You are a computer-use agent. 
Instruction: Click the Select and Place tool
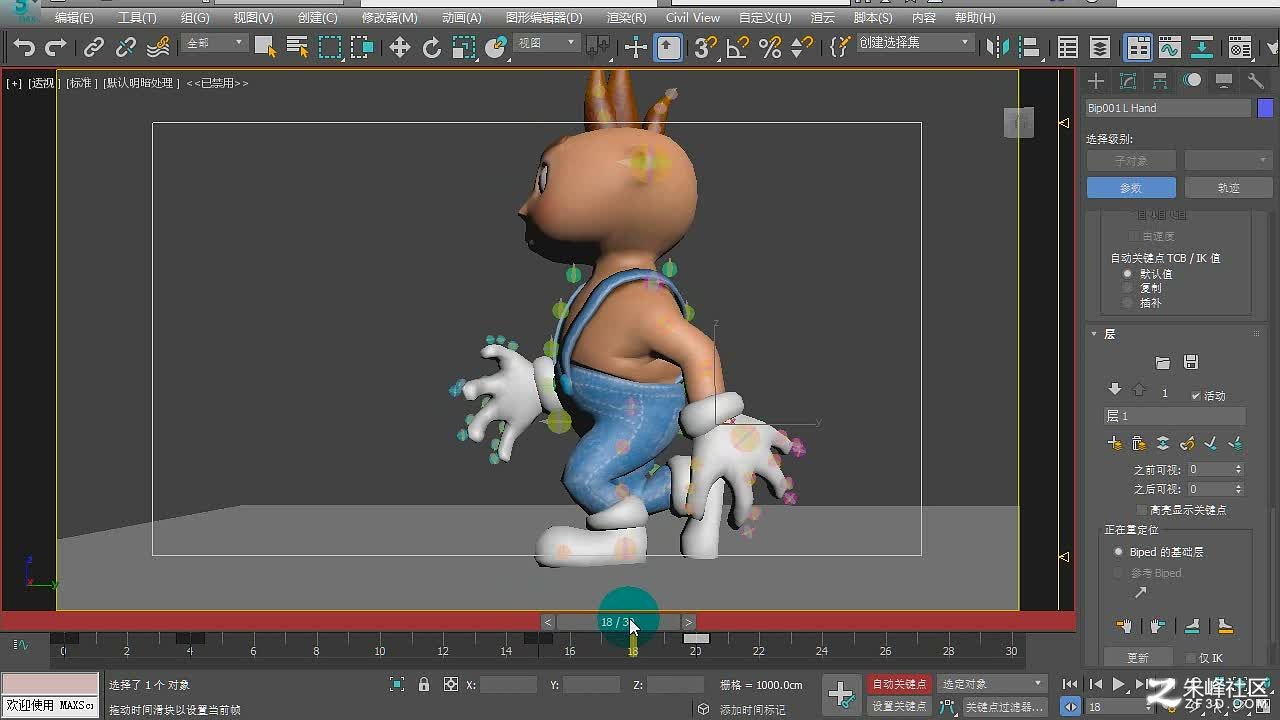pos(496,47)
